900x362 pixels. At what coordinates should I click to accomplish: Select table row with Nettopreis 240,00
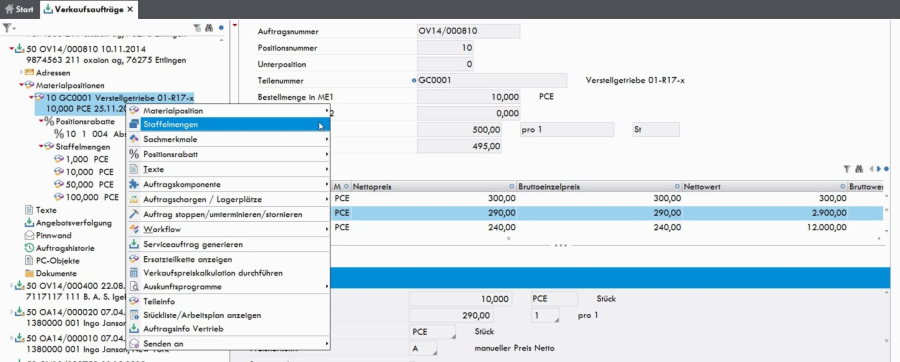coord(607,227)
